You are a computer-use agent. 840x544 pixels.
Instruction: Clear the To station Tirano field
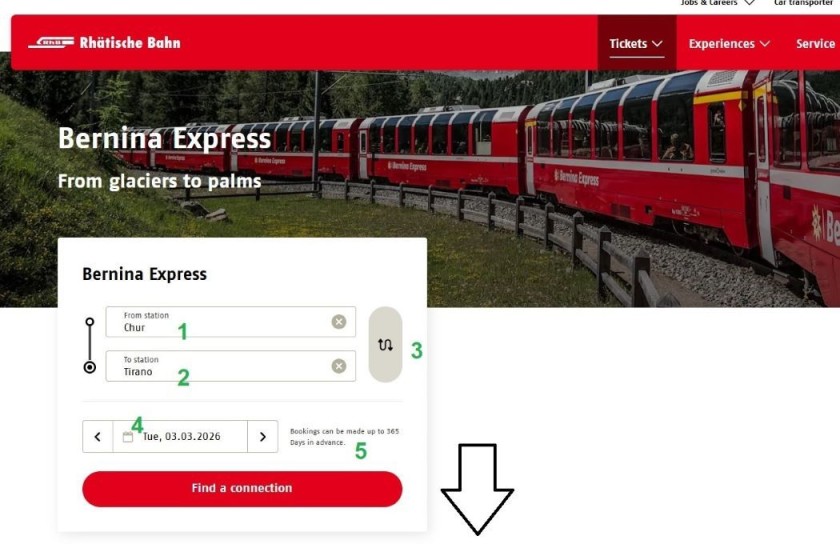click(x=339, y=366)
